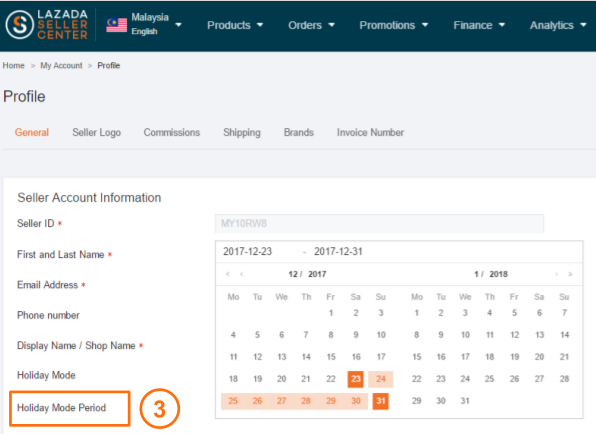This screenshot has width=596, height=434.
Task: Select December 23 in the 2017 calendar
Action: click(x=355, y=379)
